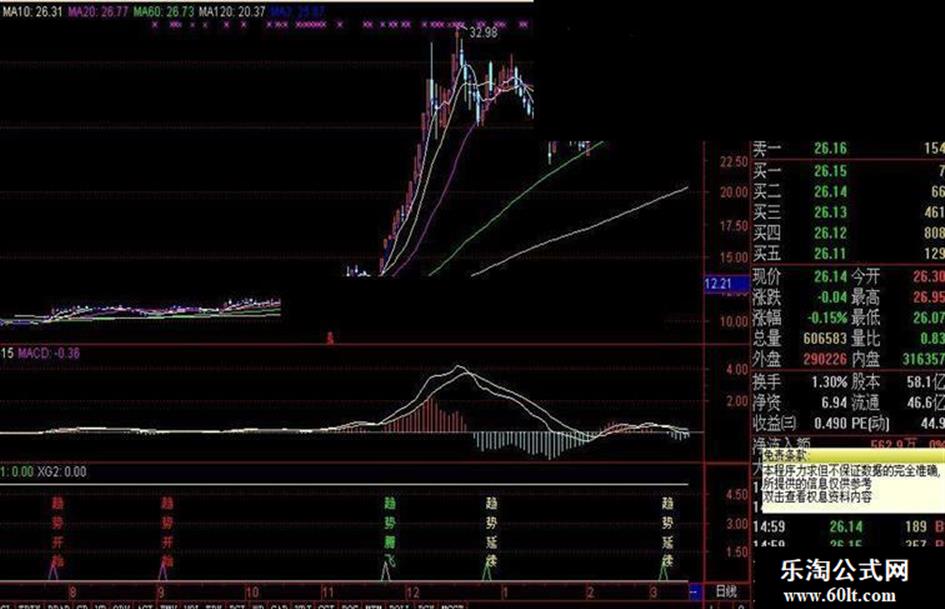Click the 收益(三) value 0.490
Viewport: 945px width, 609px height.
[830, 423]
